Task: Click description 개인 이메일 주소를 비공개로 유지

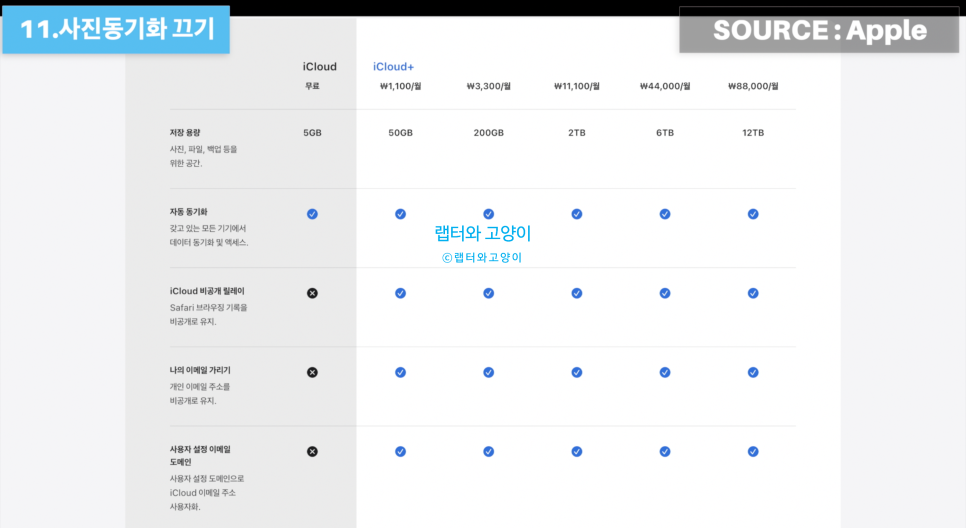Action: [200, 394]
